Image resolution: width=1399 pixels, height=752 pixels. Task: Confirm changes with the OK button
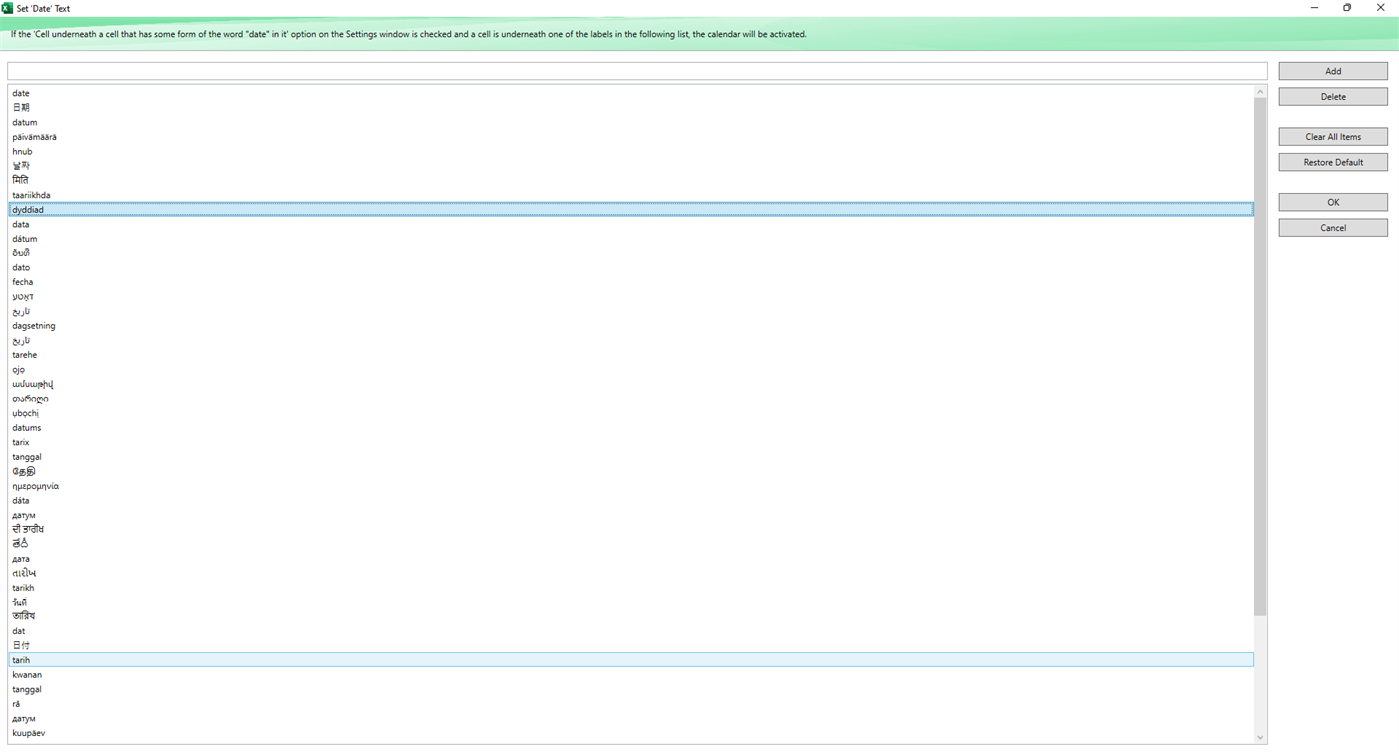point(1332,201)
